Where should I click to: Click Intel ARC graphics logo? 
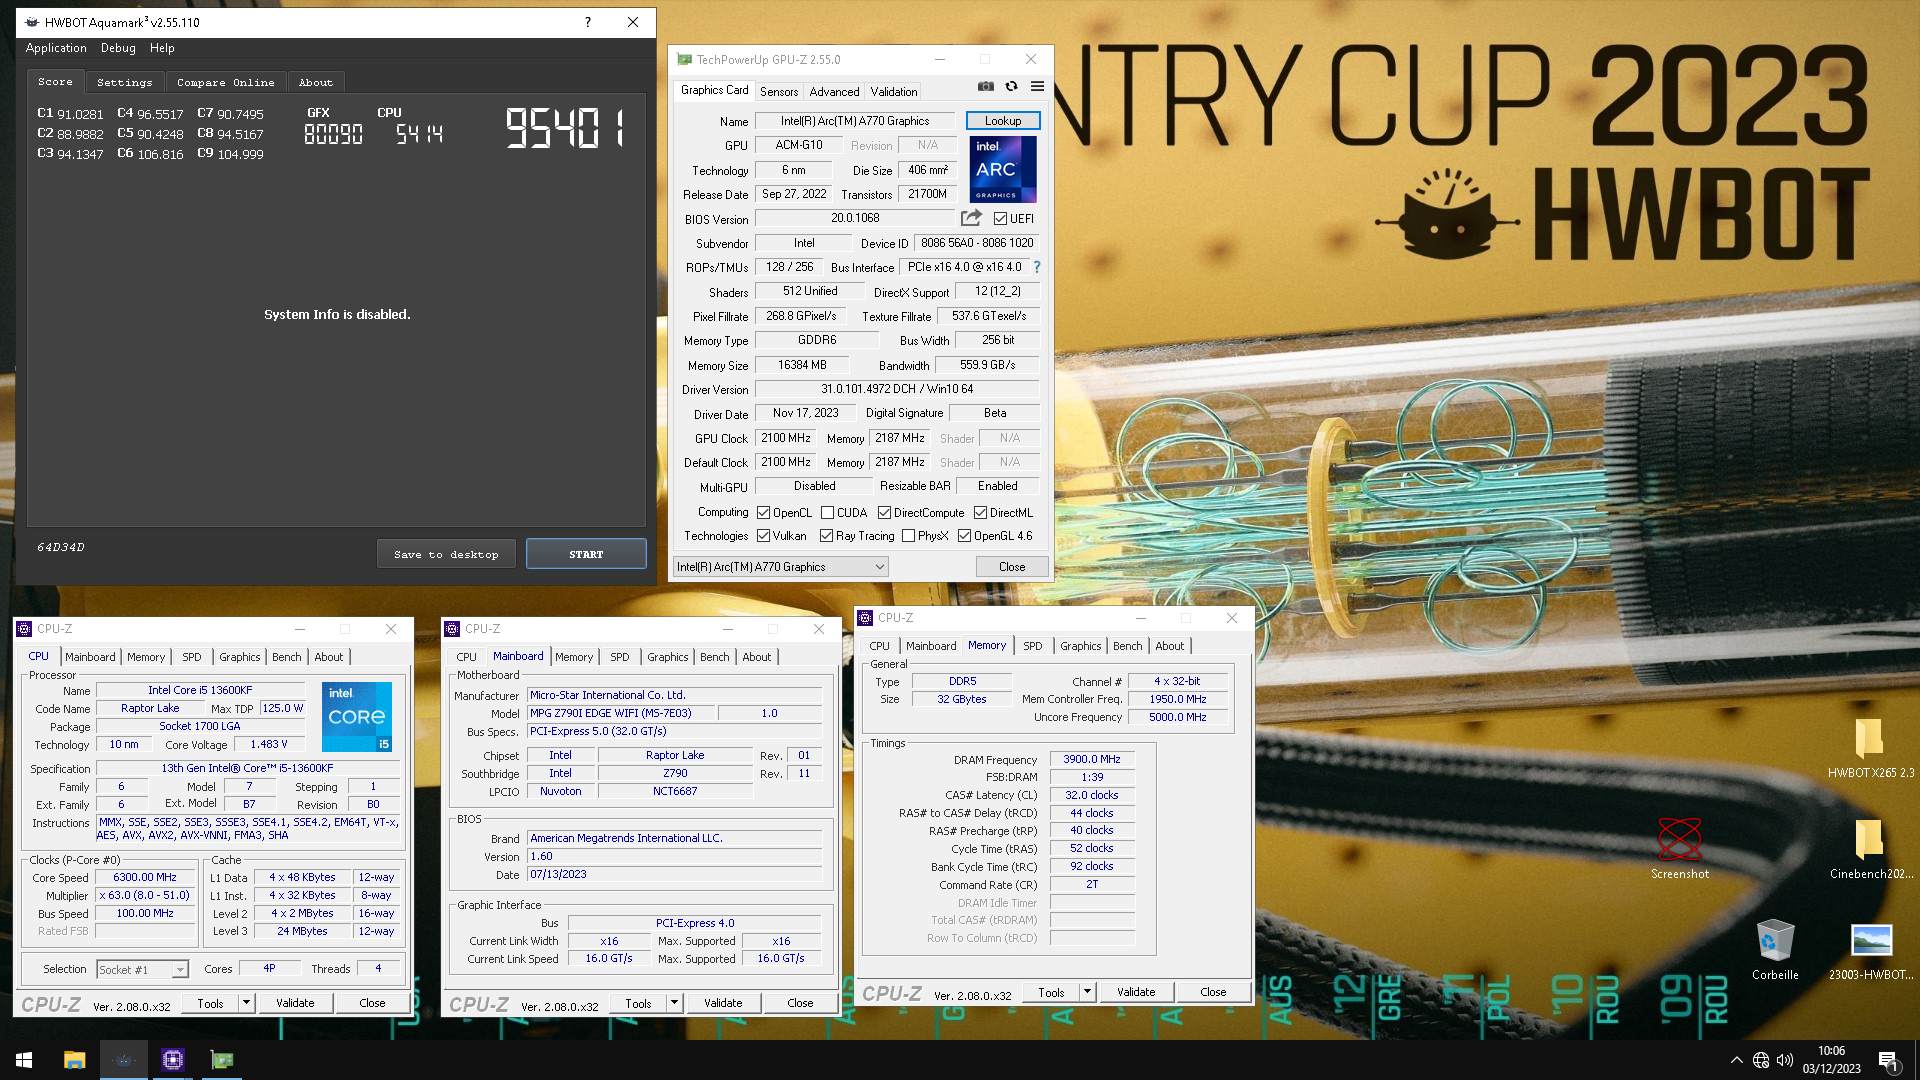tap(1002, 169)
